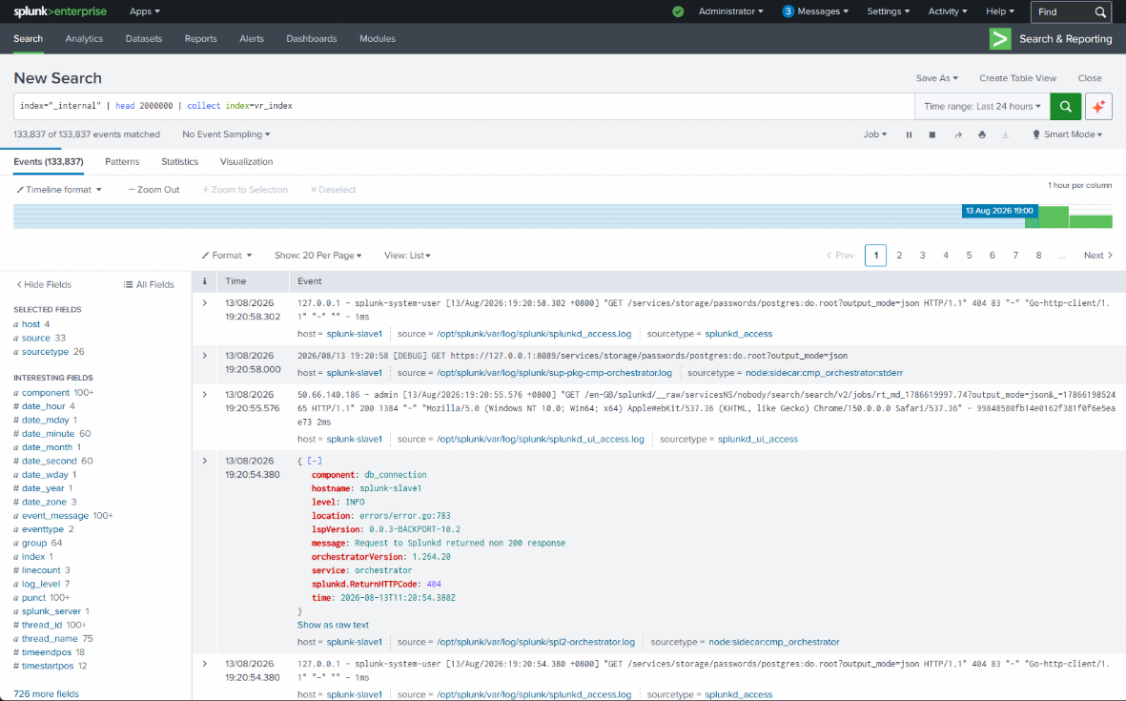Open the Dashboards nav tab
This screenshot has height=701, width=1126.
click(312, 39)
